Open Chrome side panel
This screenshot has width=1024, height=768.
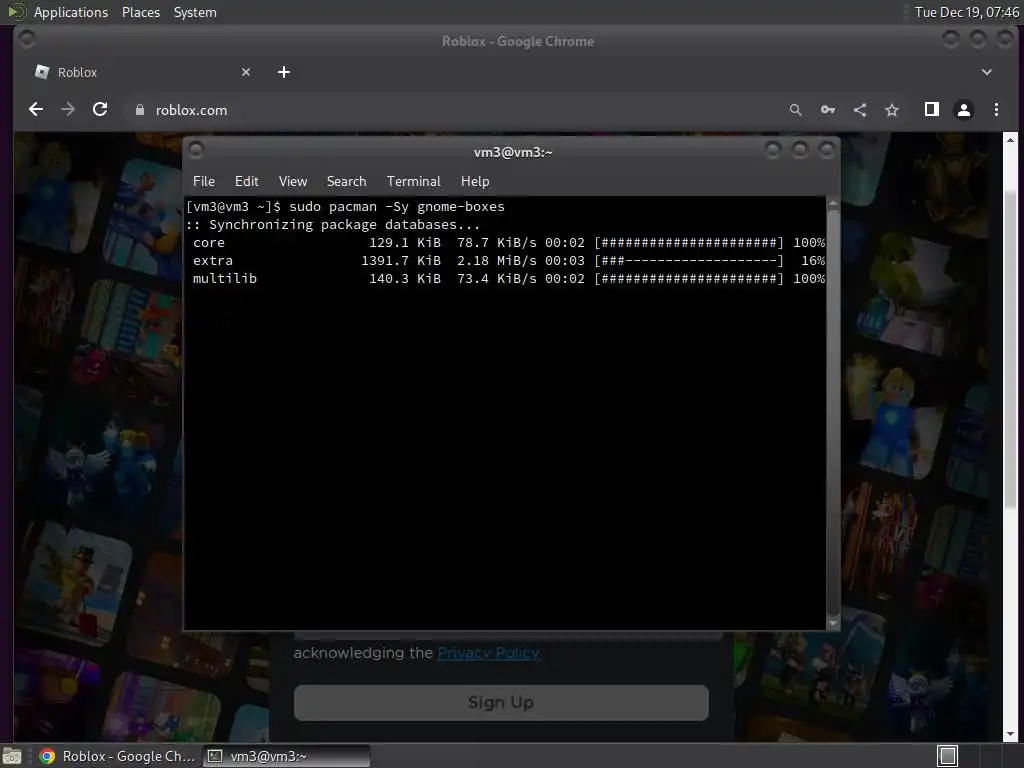click(x=932, y=110)
